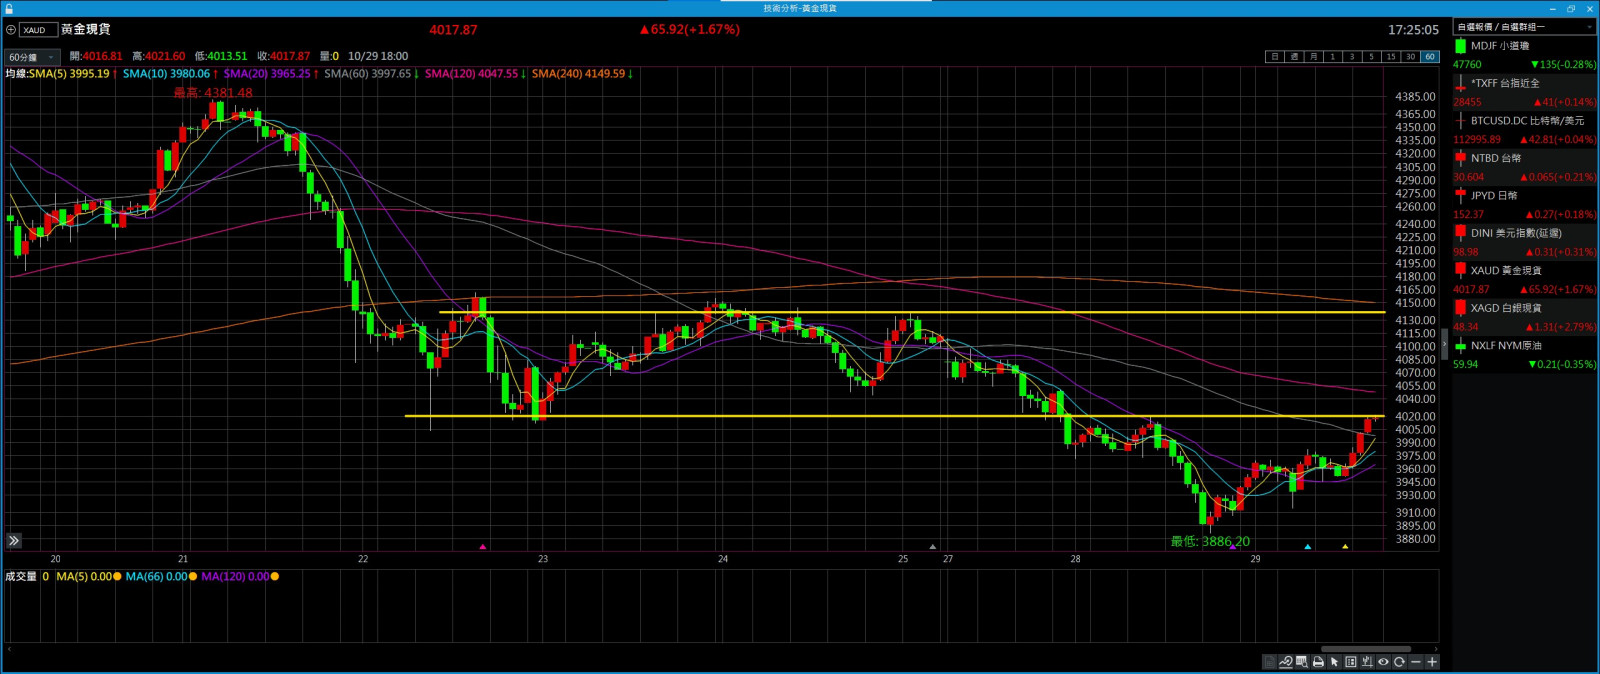Click the horizontal chart scrollbar thumb
The image size is (1600, 674).
pyautogui.click(x=1365, y=649)
